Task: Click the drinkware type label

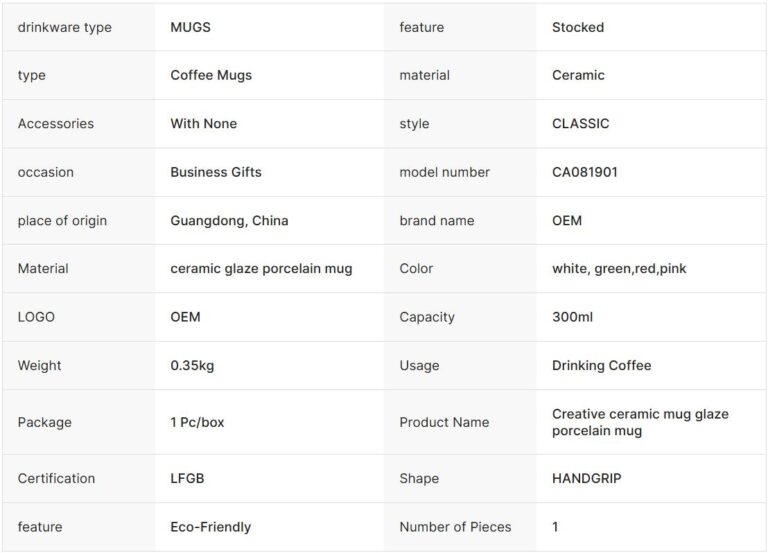Action: (65, 27)
